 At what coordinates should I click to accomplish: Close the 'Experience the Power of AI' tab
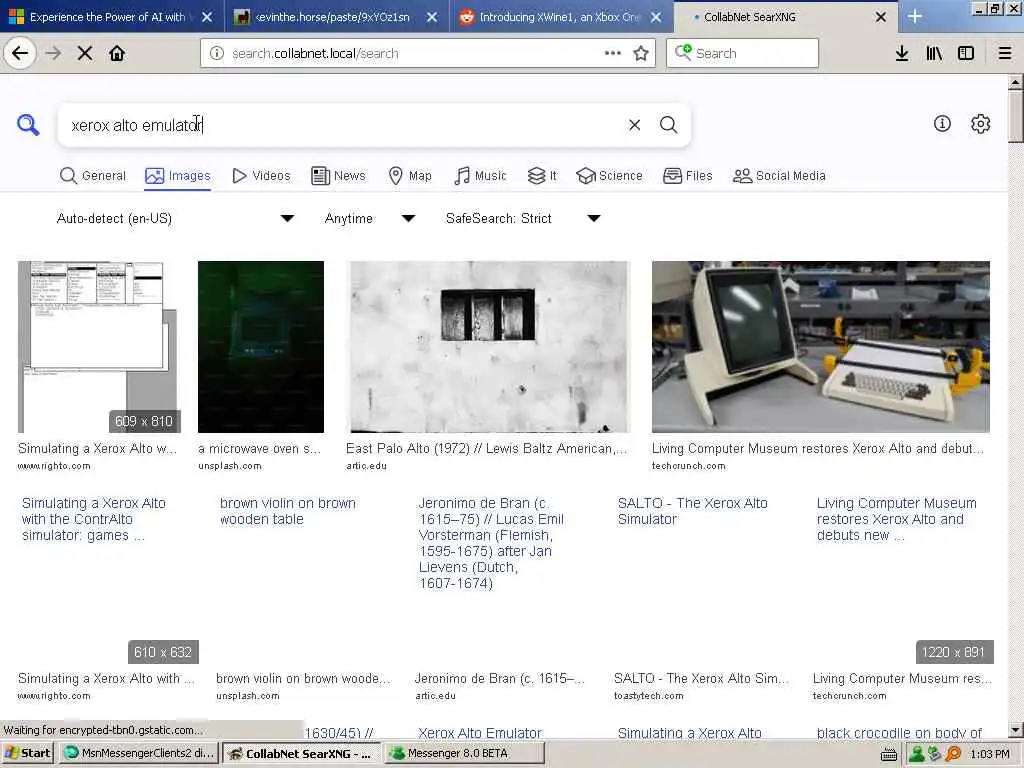coord(207,17)
